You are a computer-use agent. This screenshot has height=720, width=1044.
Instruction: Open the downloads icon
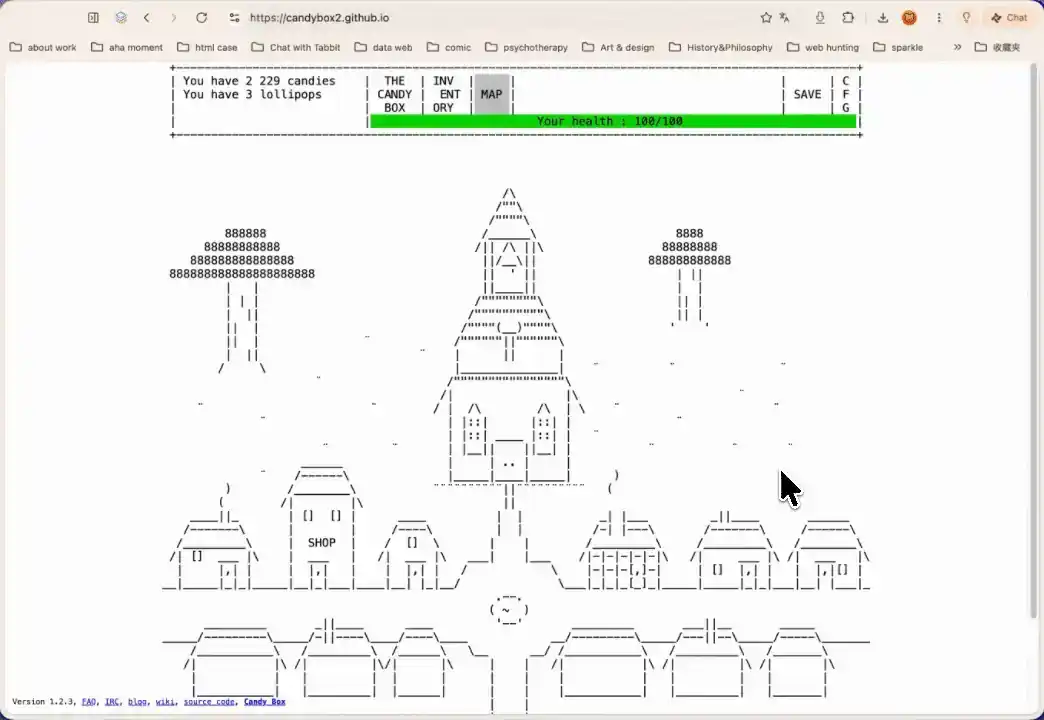click(x=882, y=18)
